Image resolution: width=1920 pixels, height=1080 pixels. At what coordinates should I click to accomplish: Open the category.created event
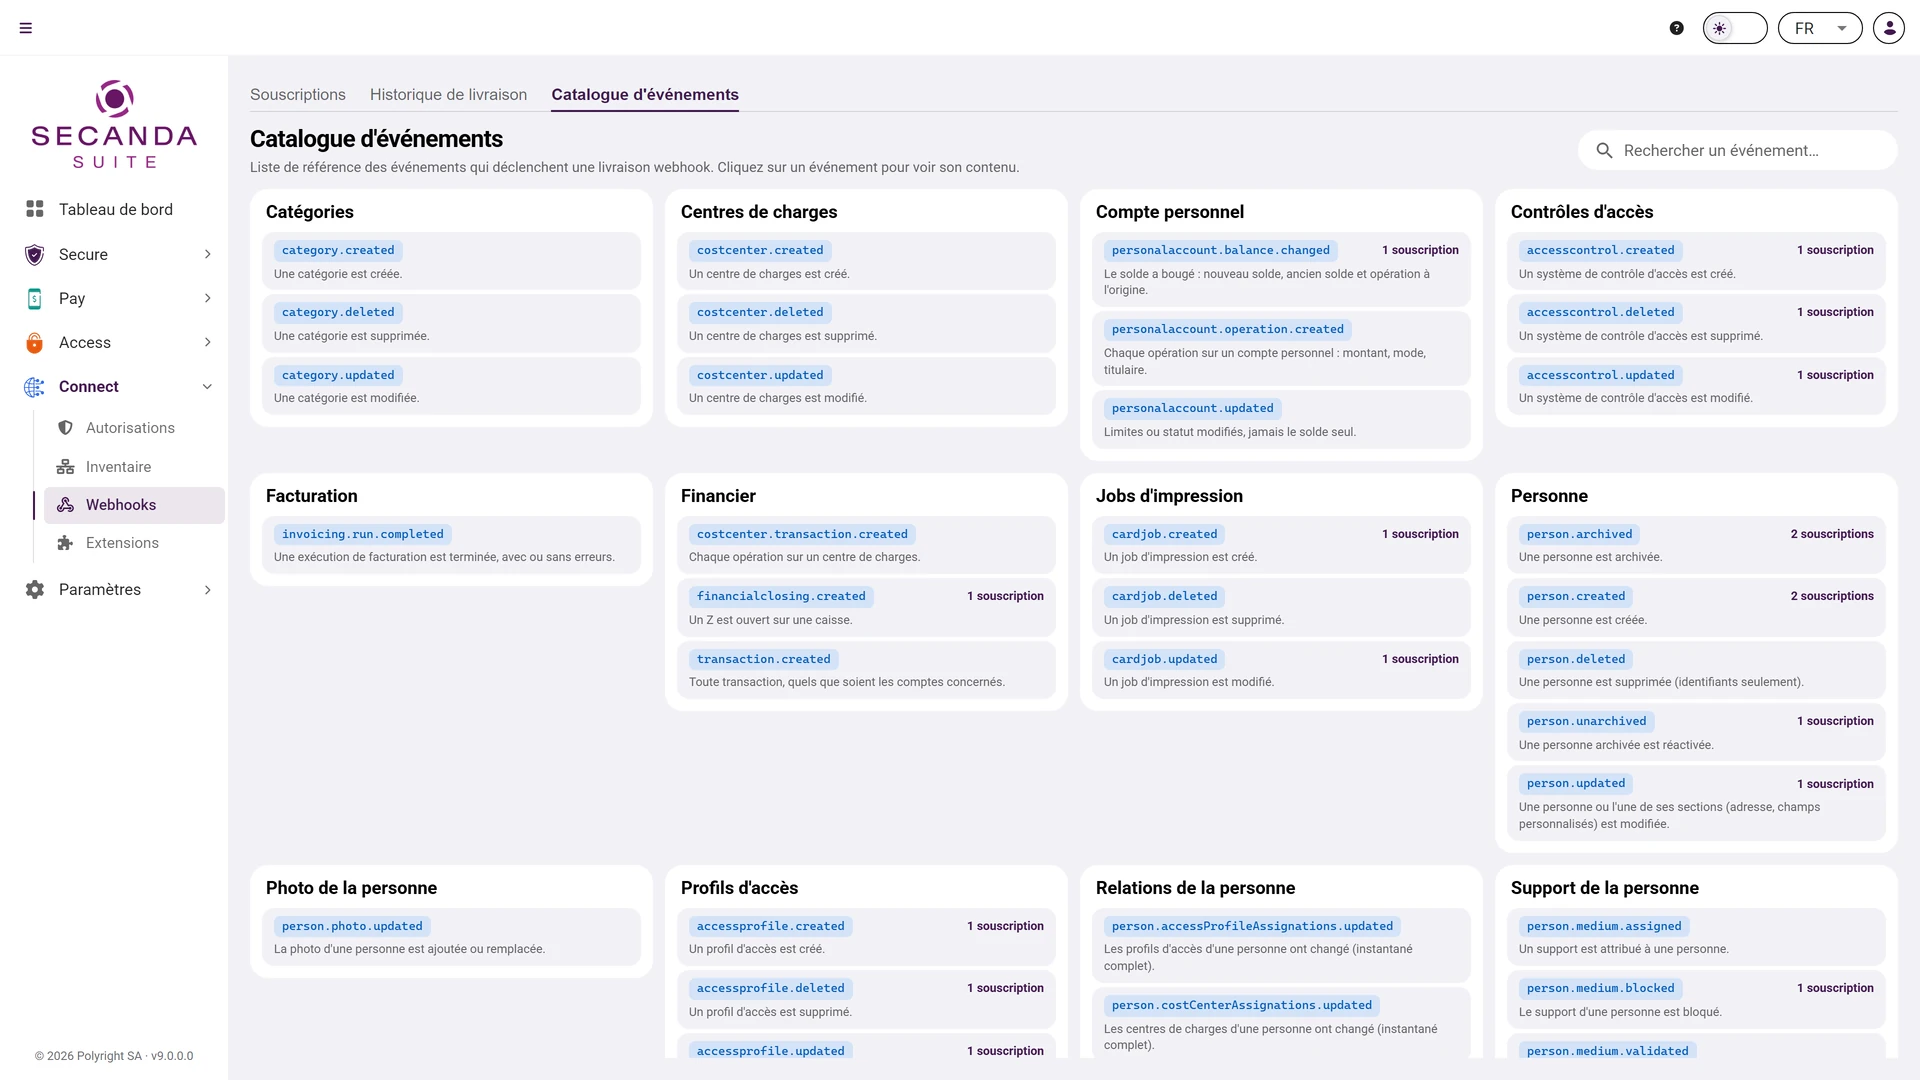451,261
